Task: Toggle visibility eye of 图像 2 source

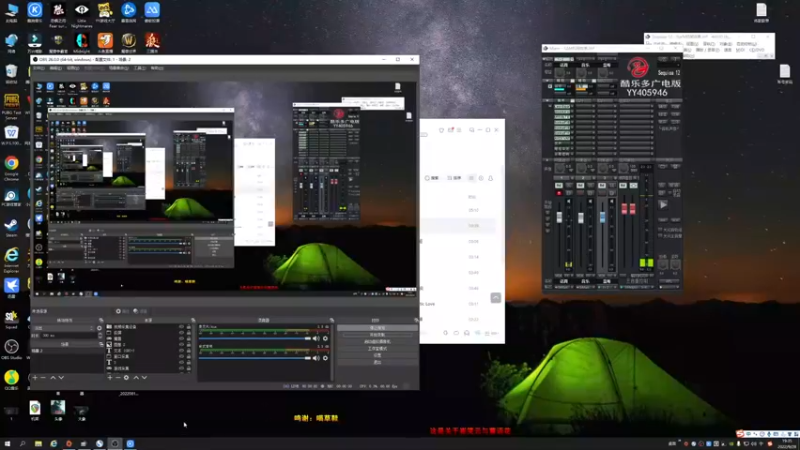Action: tap(181, 345)
